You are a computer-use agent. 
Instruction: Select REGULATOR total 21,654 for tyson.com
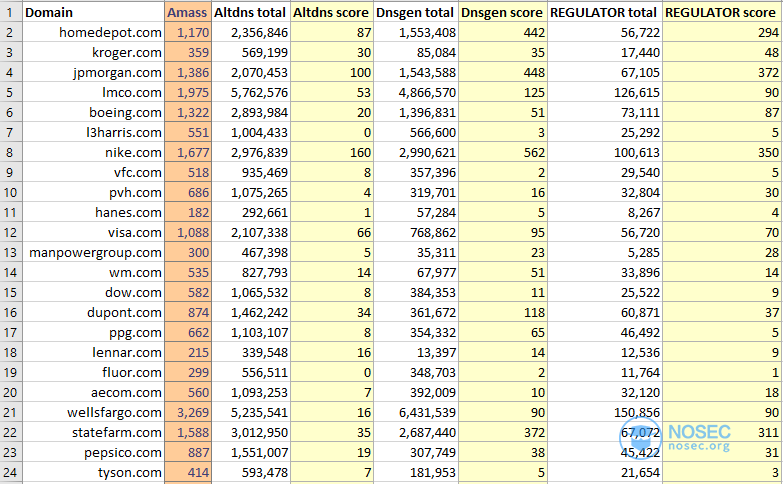(x=605, y=472)
